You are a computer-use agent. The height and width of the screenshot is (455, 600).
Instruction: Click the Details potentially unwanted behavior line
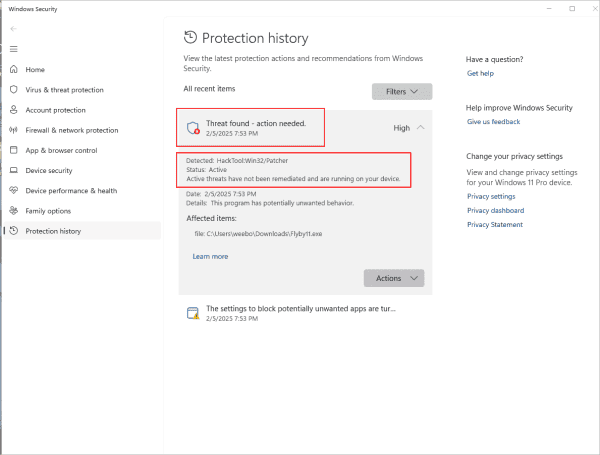tap(270, 203)
